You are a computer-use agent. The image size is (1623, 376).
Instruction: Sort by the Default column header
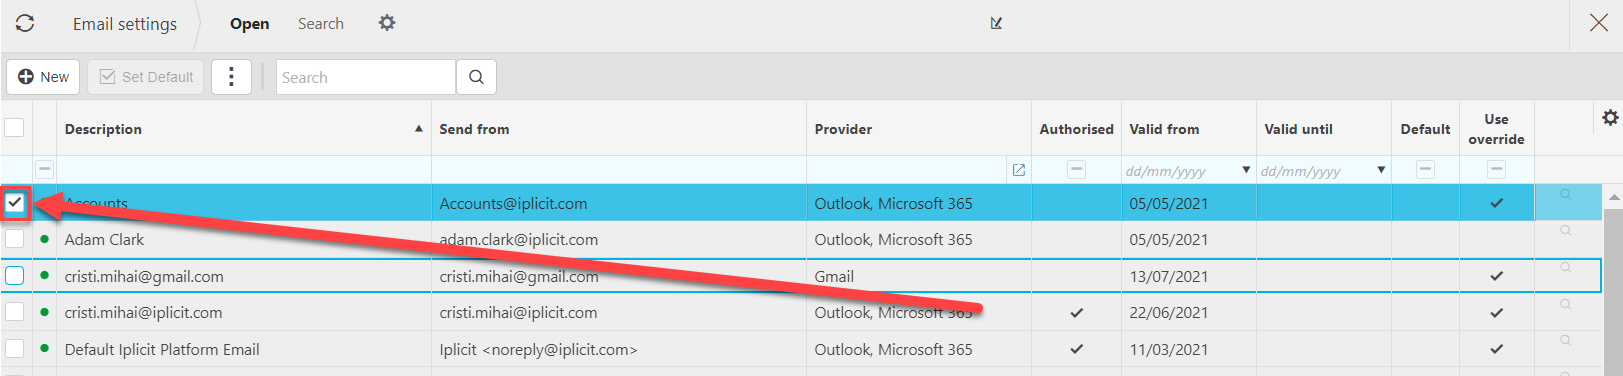point(1425,129)
